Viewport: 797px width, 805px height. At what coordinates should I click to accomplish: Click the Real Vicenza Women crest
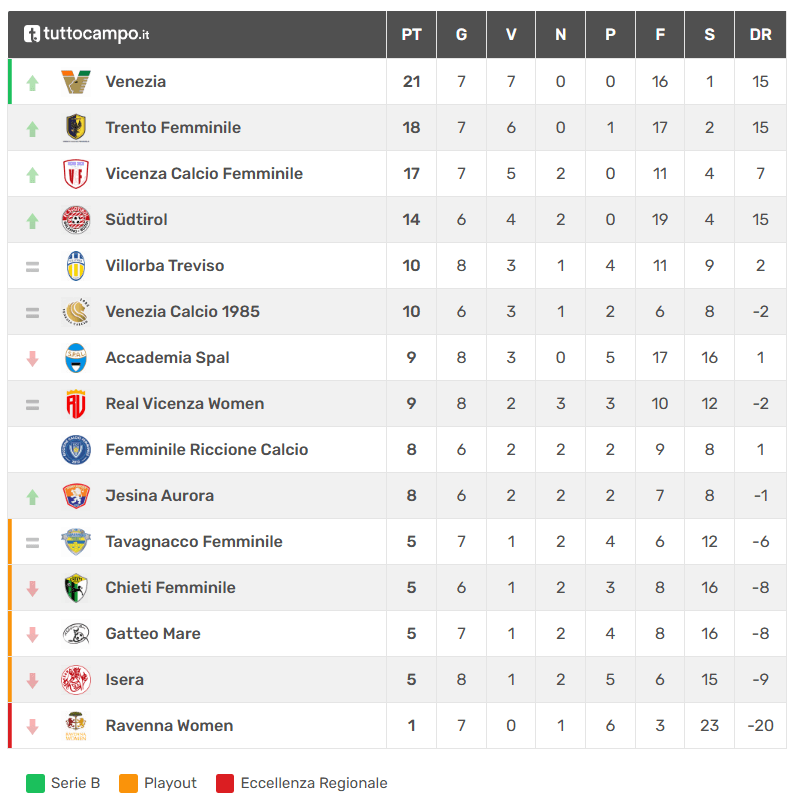[x=75, y=404]
